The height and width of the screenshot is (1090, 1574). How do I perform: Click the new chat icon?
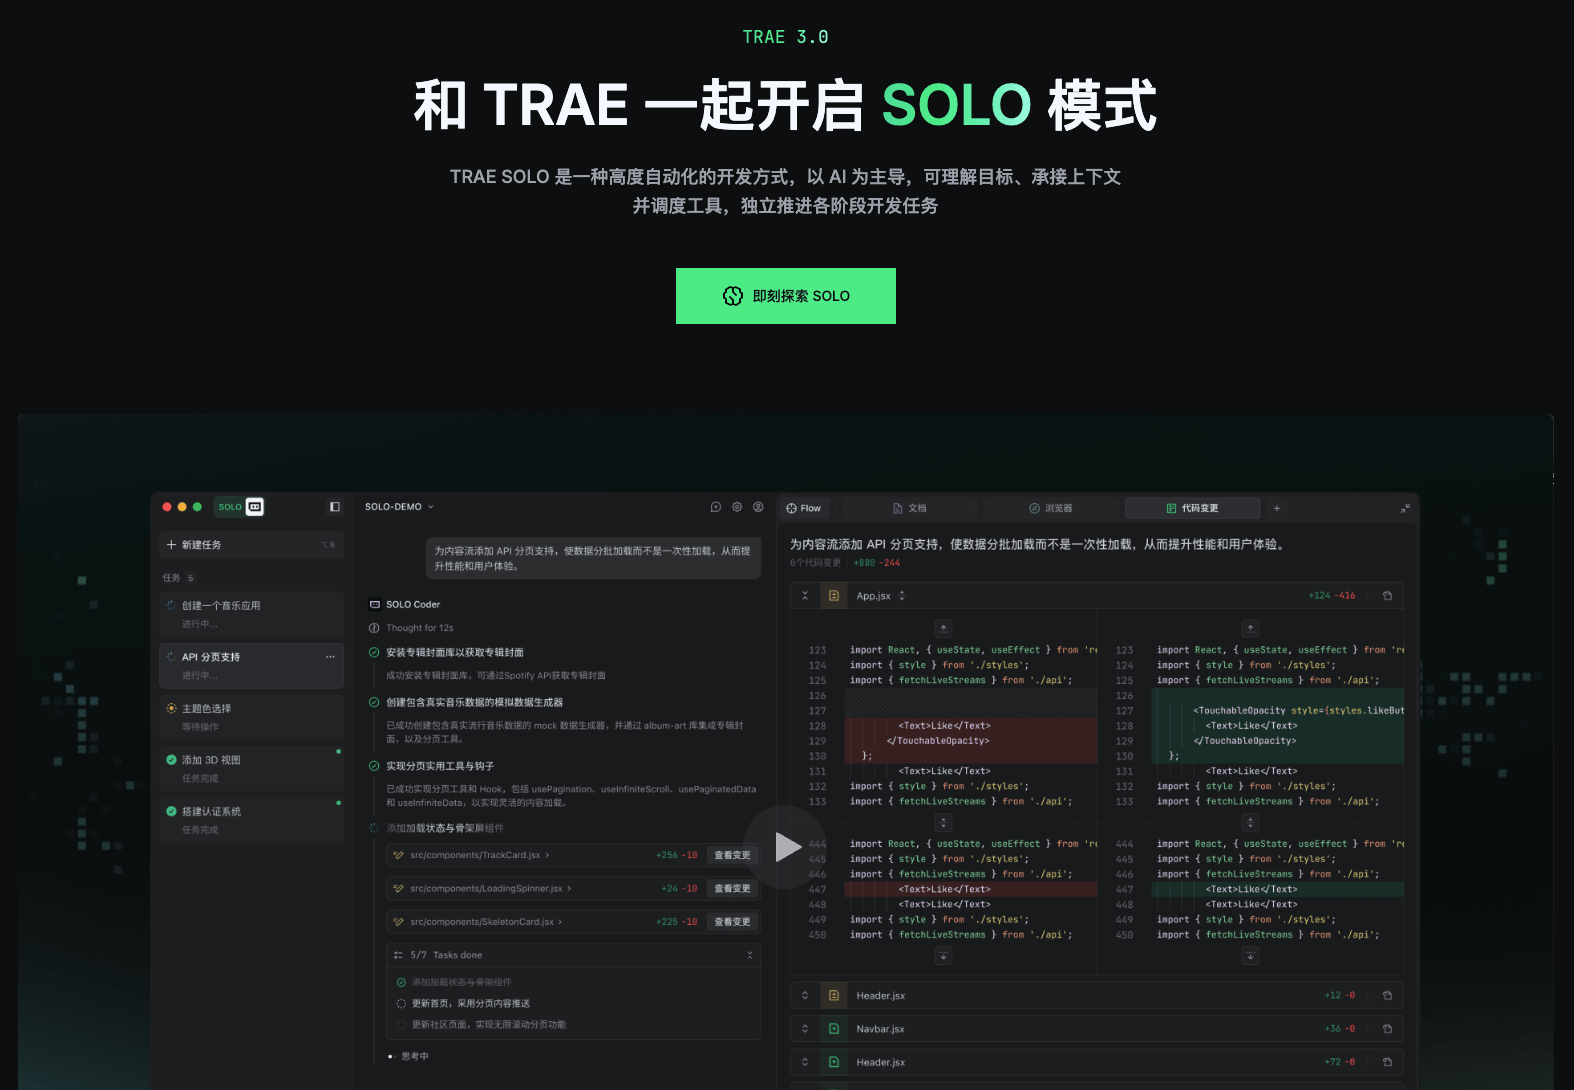716,507
